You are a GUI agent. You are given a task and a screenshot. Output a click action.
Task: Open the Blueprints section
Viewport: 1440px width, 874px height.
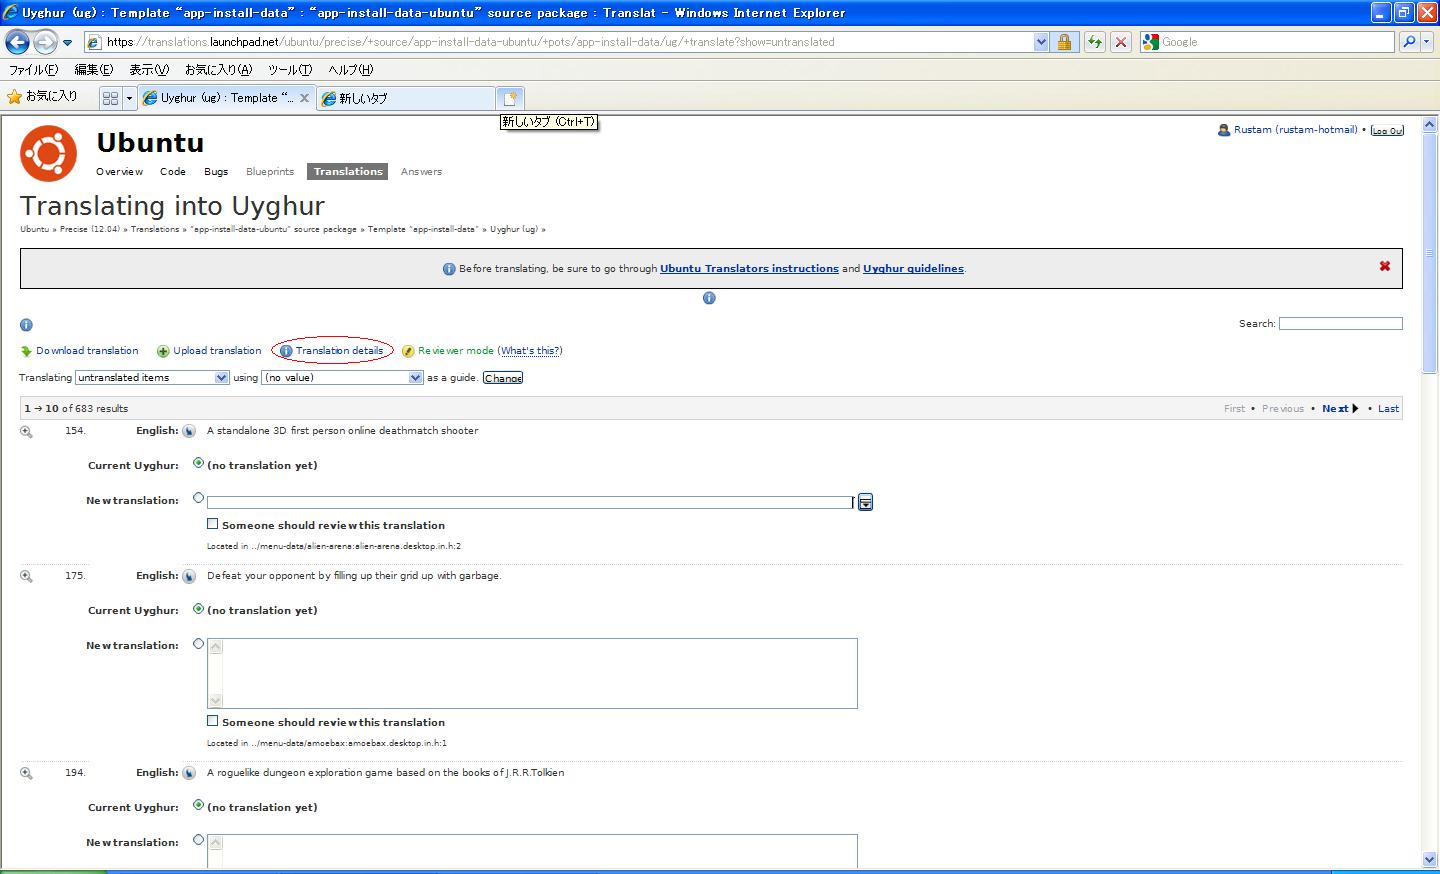(x=270, y=172)
